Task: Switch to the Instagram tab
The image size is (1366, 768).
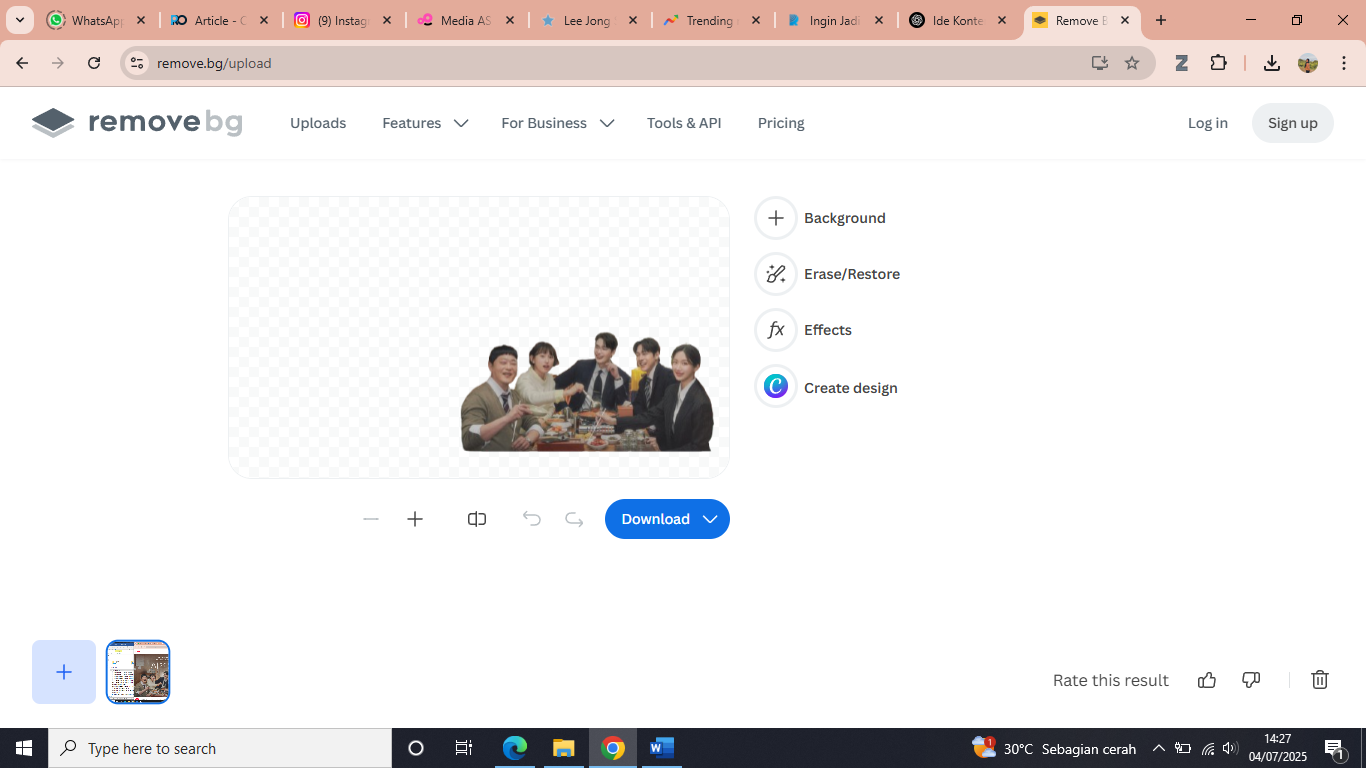Action: tap(343, 20)
